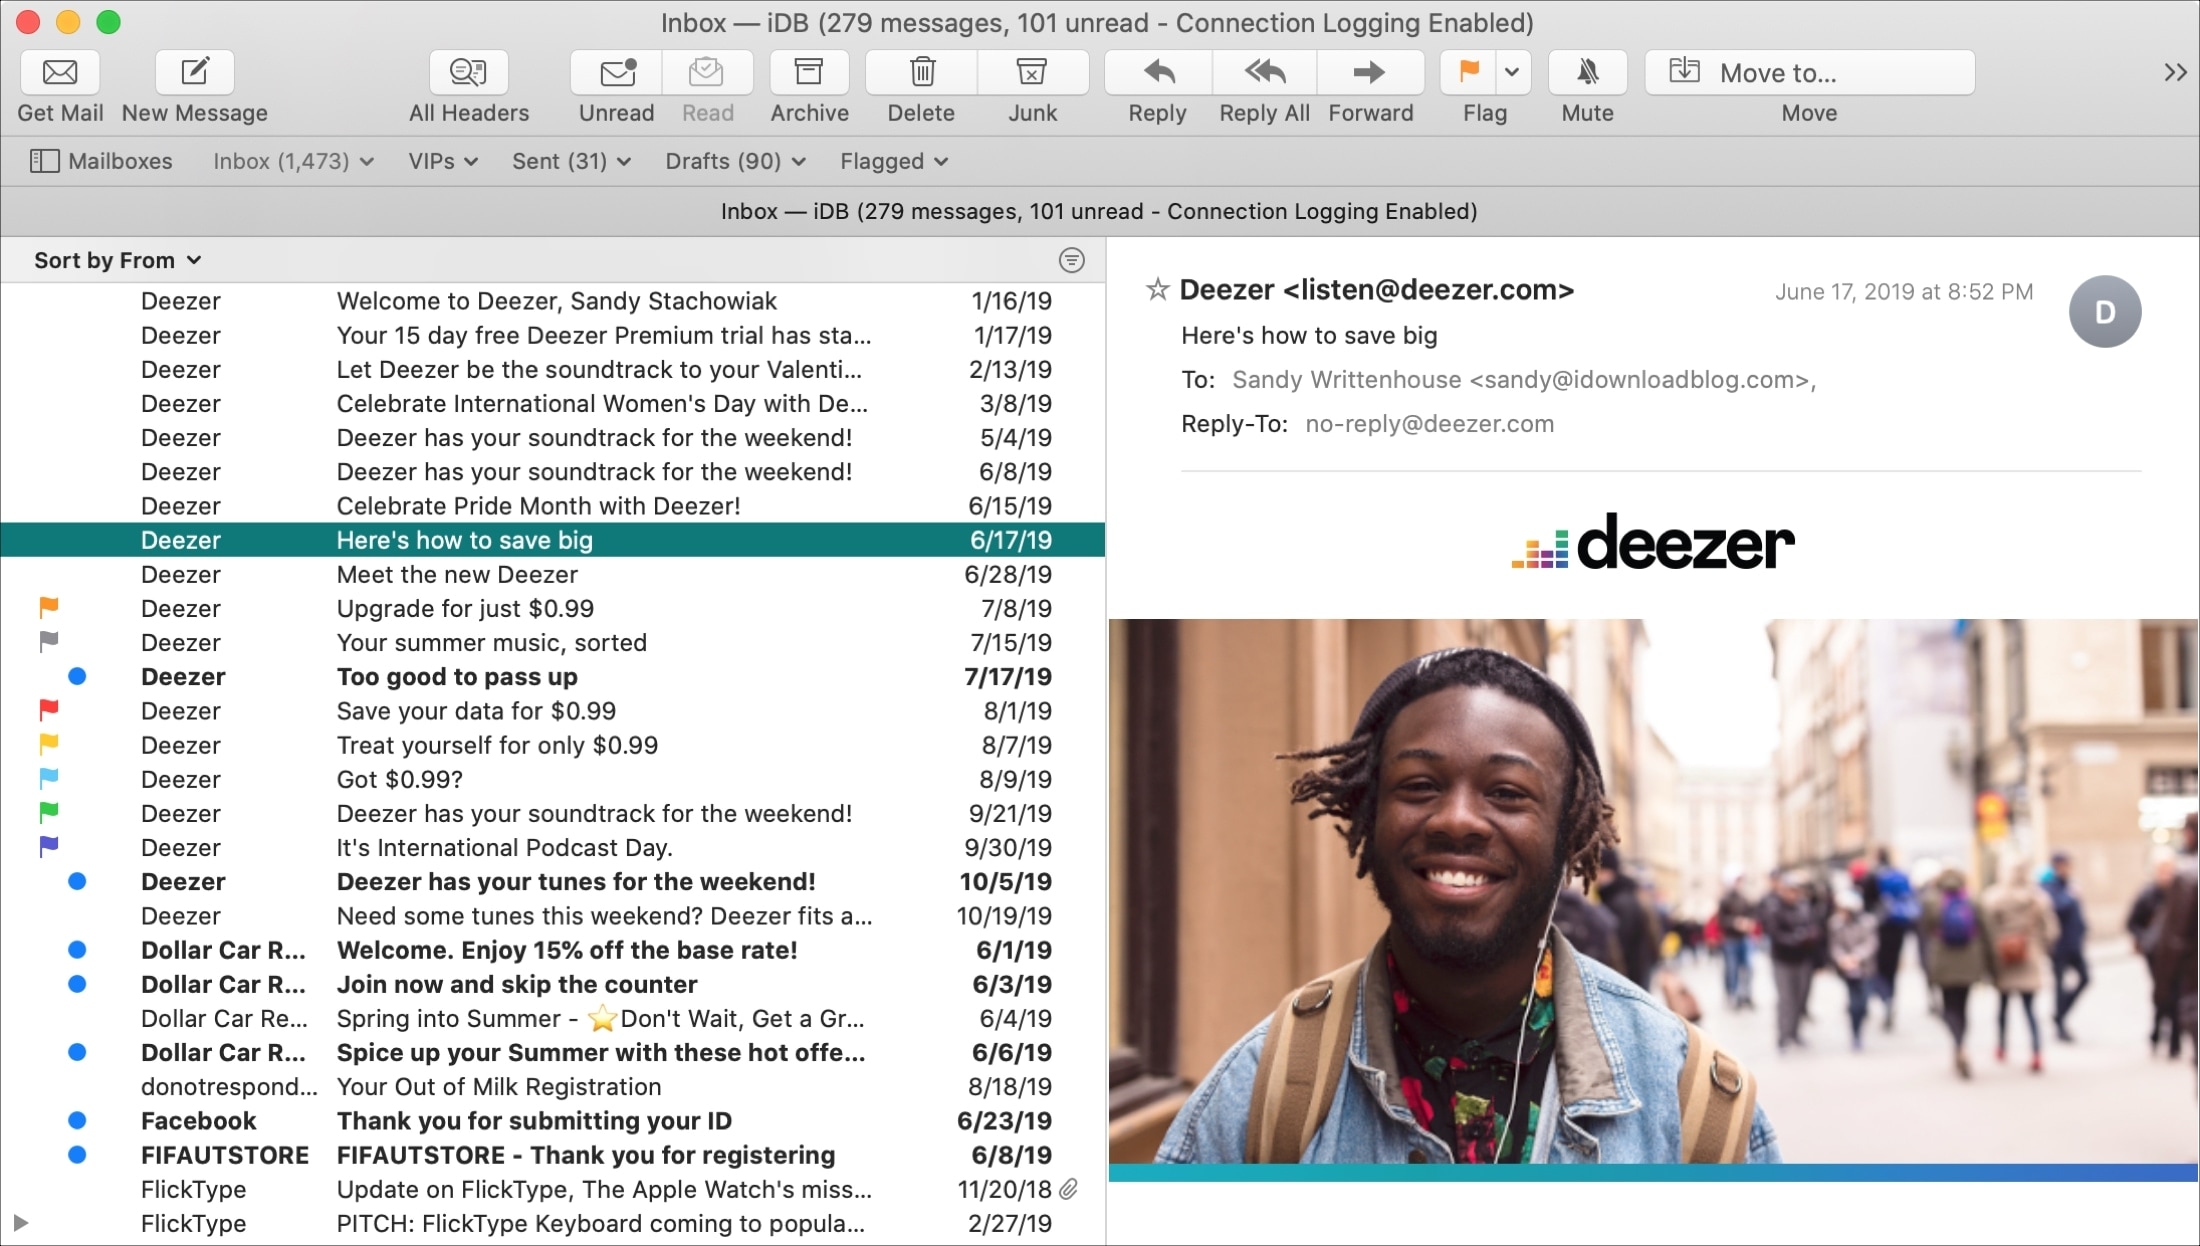Open the Move to... mailbox selector
Image resolution: width=2200 pixels, height=1246 pixels.
point(1810,72)
